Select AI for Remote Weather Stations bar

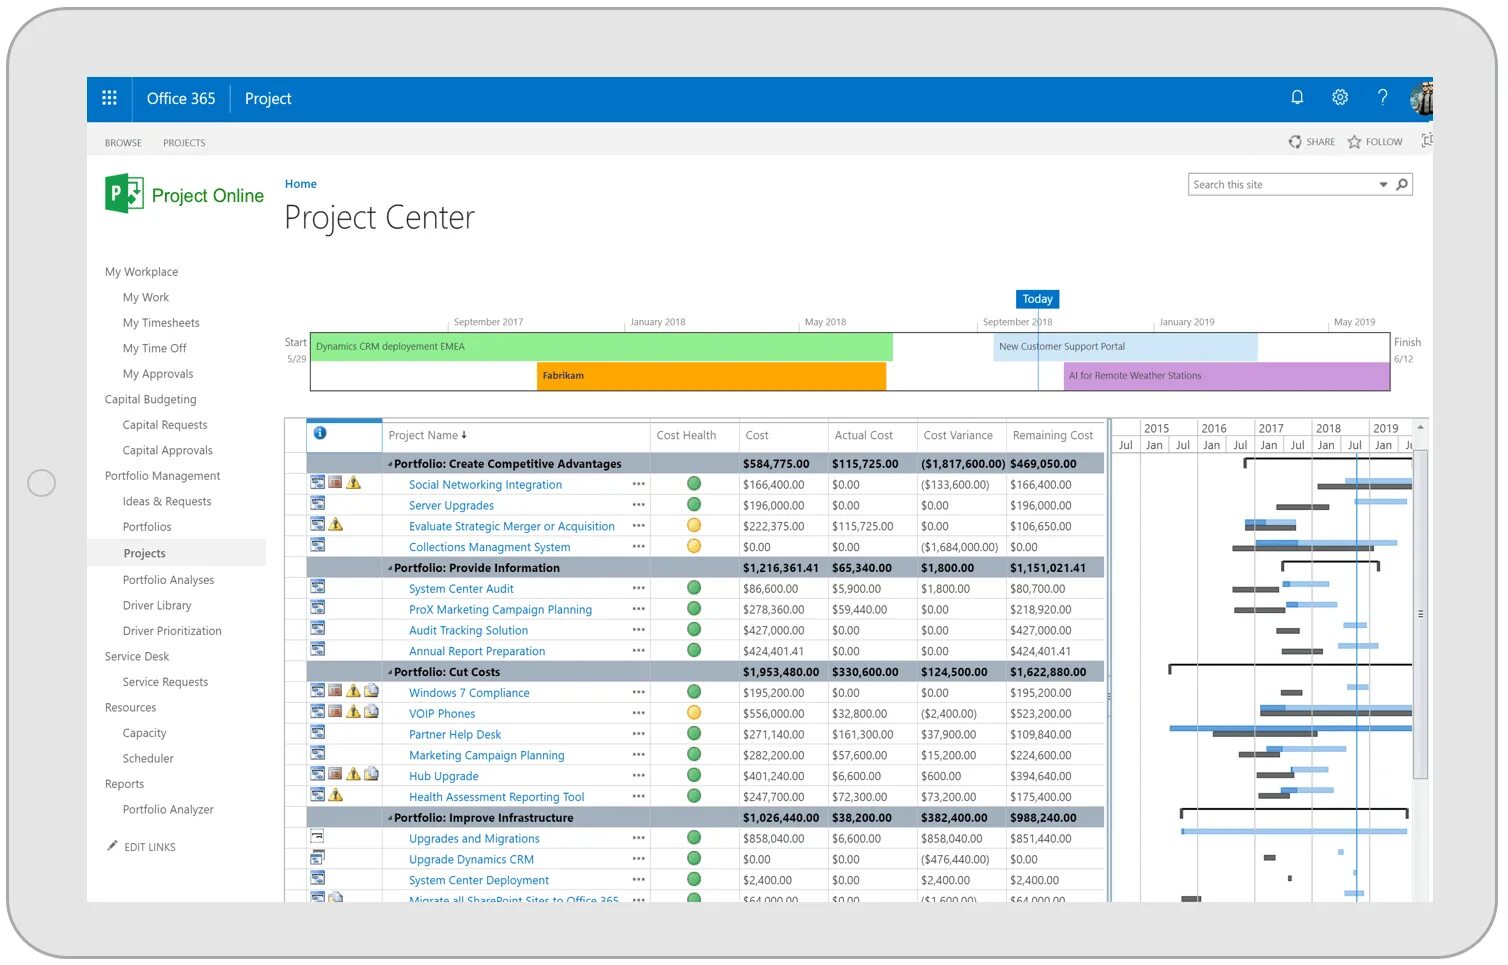tap(1227, 376)
